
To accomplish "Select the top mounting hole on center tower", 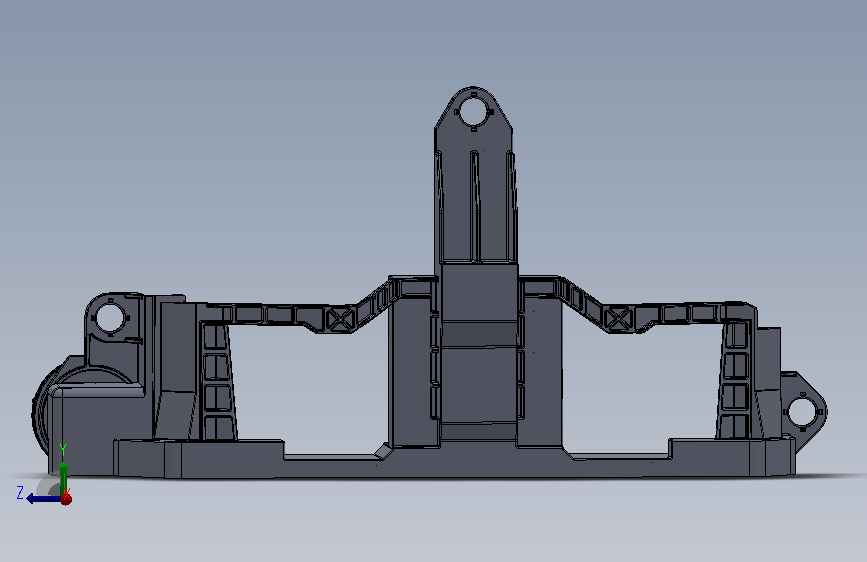I will pyautogui.click(x=474, y=111).
